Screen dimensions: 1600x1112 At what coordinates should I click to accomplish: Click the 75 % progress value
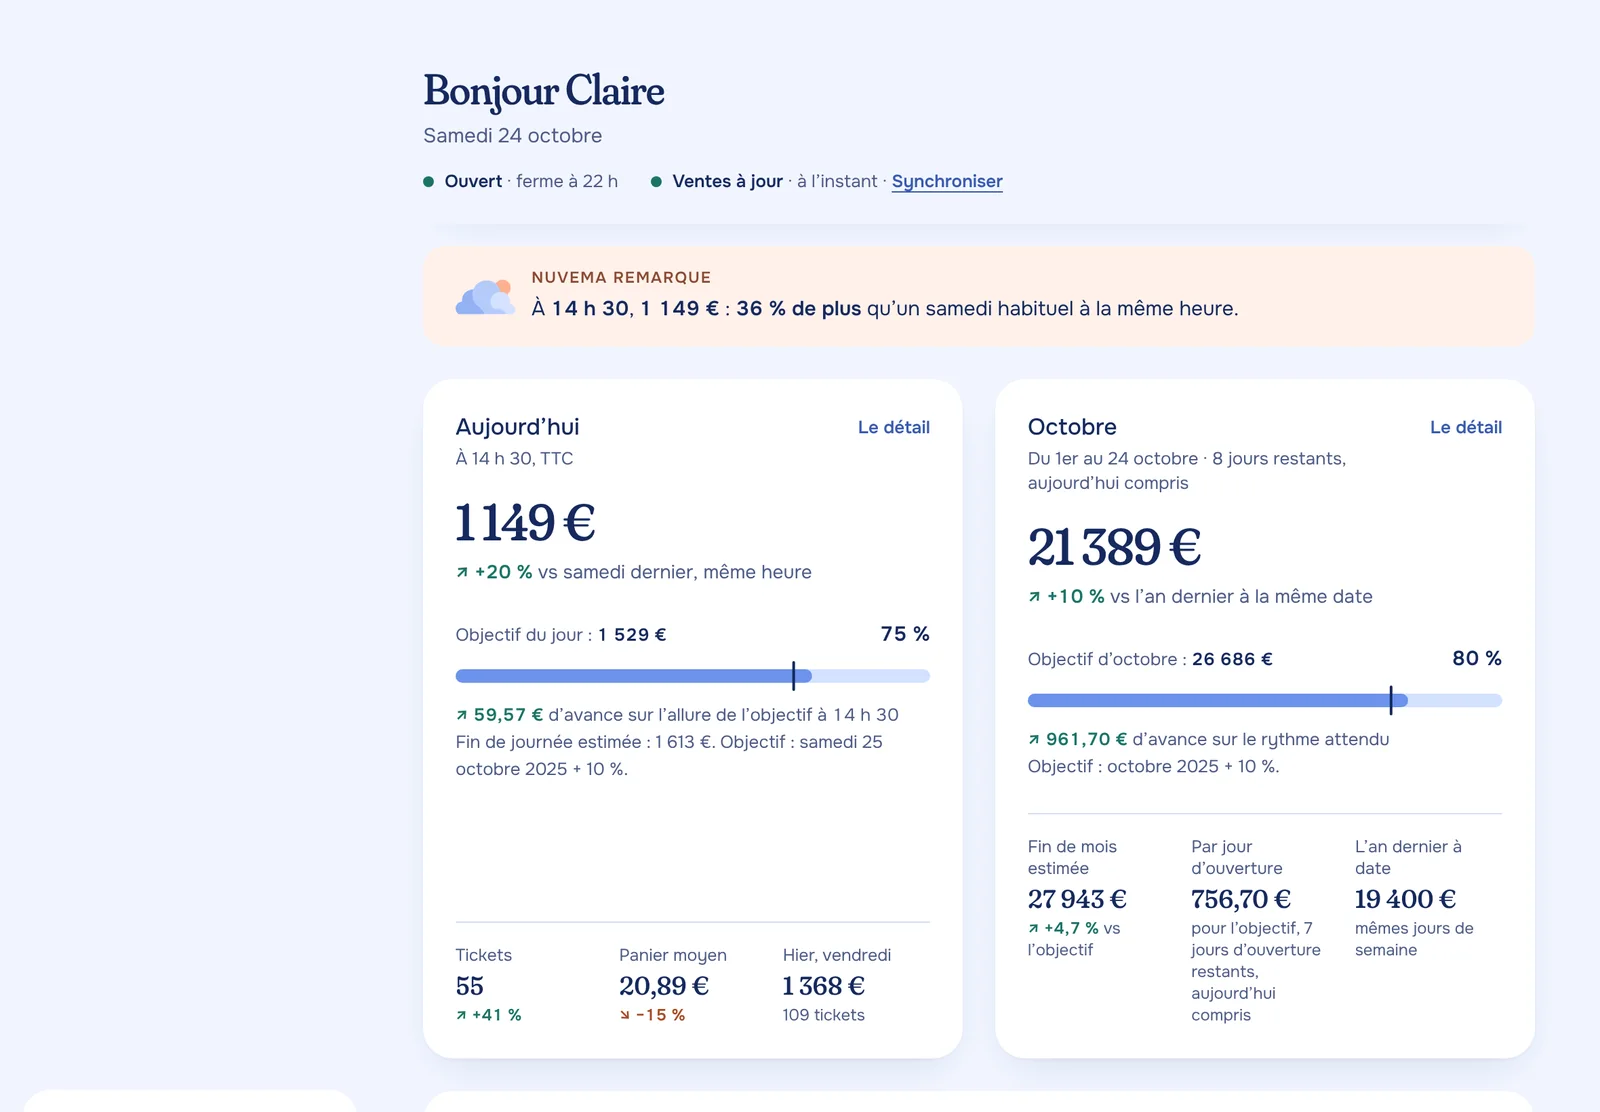pos(905,634)
